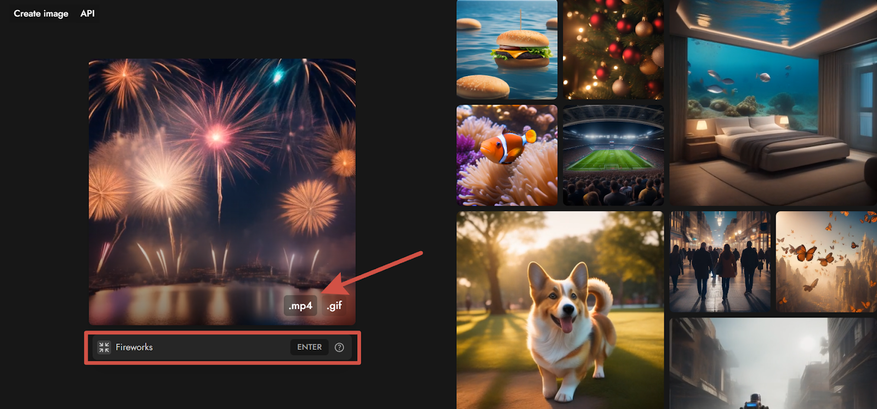Open the floating burger on water thumbnail

pyautogui.click(x=507, y=50)
